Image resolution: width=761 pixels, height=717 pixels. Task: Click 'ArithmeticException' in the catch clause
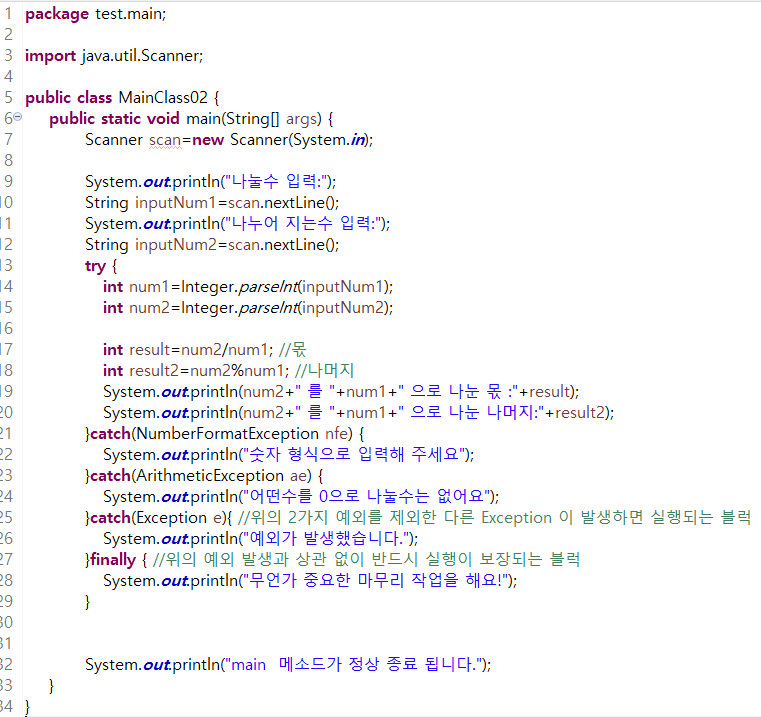point(210,476)
